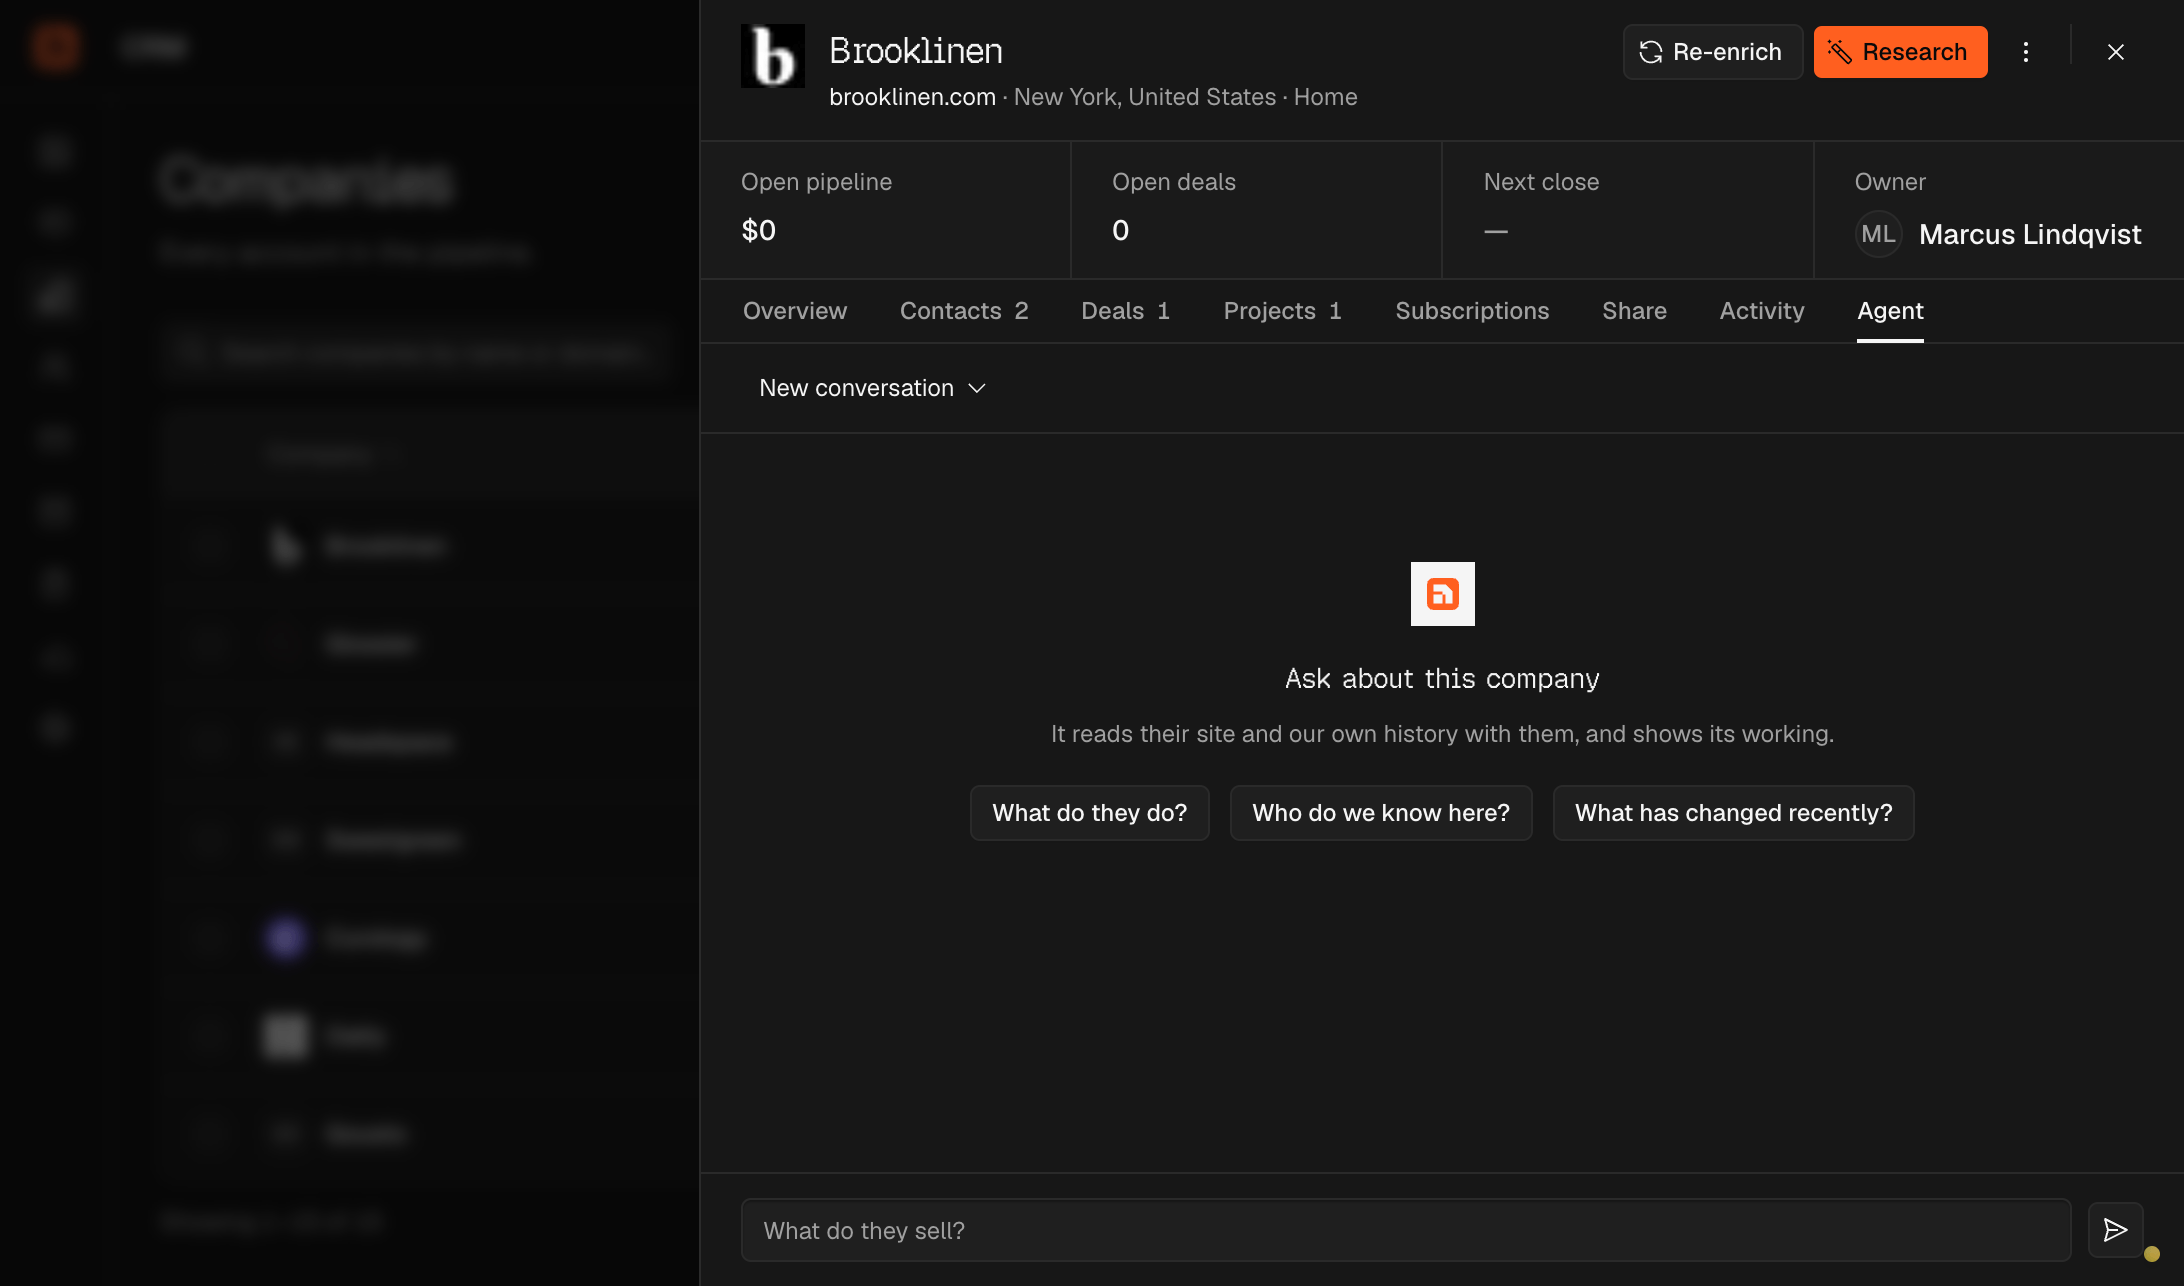This screenshot has width=2184, height=1286.
Task: Pick "What has changed recently?" suggestion
Action: coord(1734,813)
